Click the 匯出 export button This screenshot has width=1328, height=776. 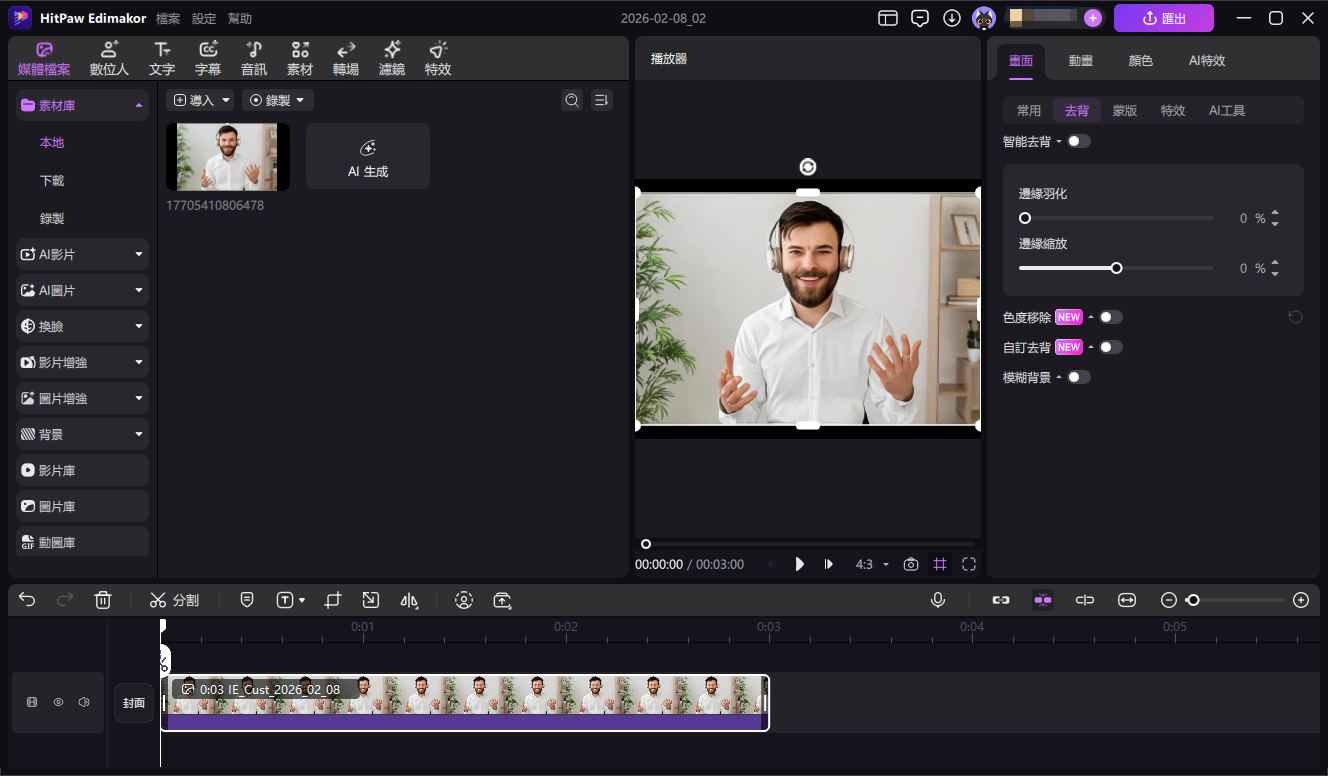pyautogui.click(x=1163, y=17)
